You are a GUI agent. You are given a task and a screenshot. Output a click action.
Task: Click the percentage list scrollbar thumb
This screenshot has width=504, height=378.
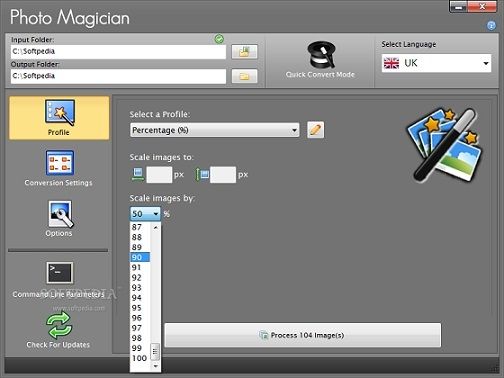click(x=155, y=352)
